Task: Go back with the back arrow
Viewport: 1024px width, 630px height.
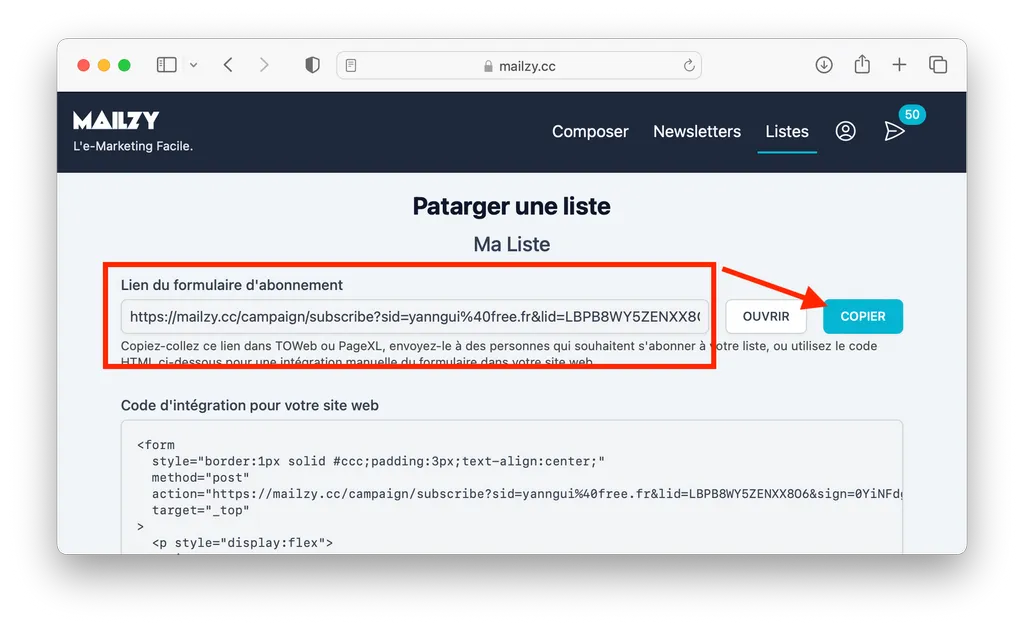Action: (228, 65)
